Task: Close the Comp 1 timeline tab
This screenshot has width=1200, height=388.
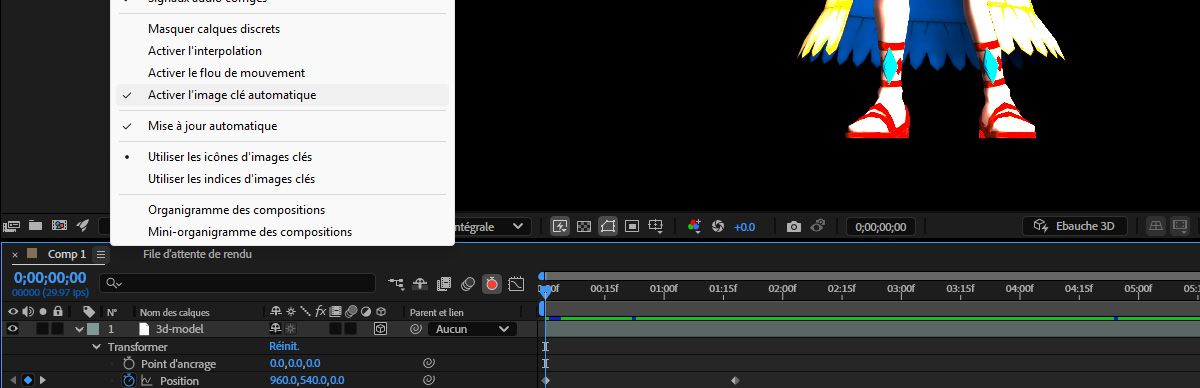Action: coord(15,255)
